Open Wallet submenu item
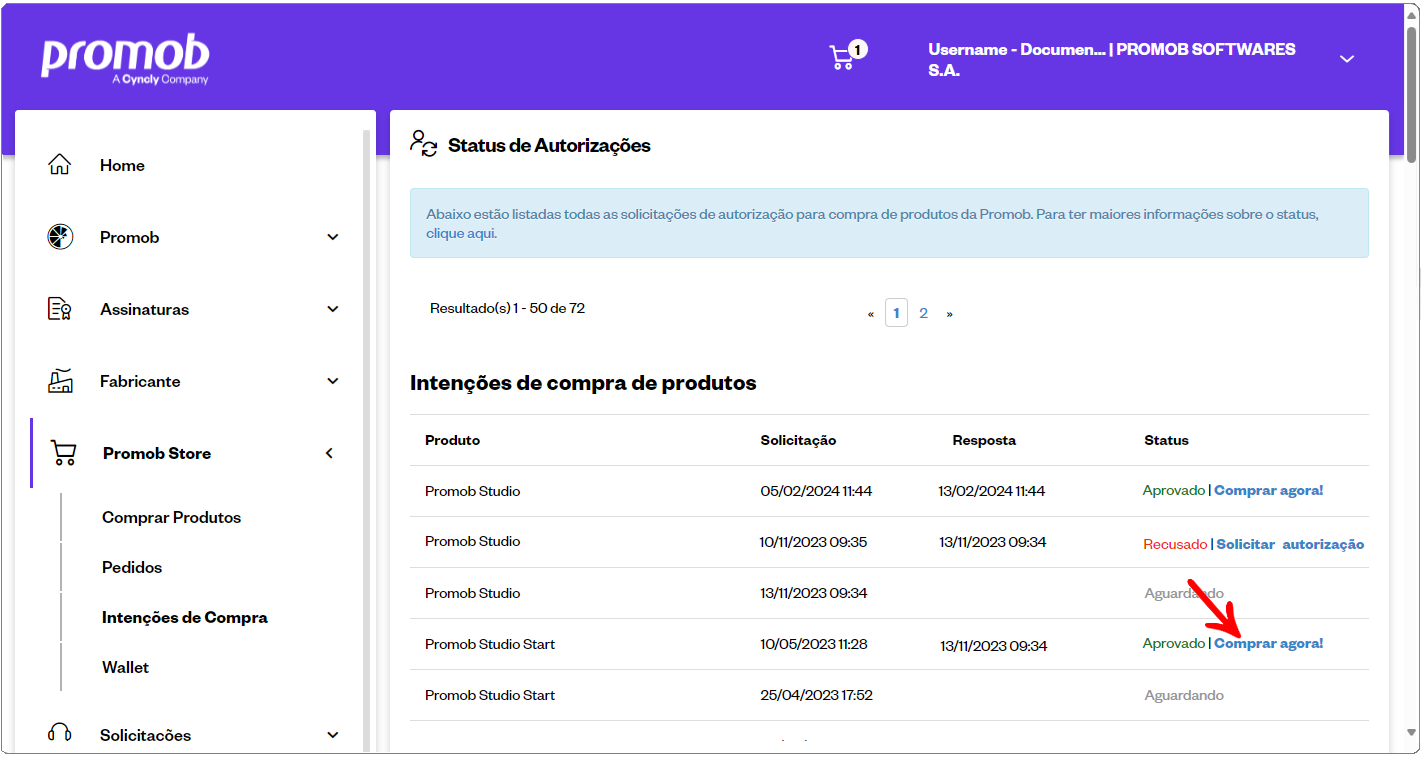1425x772 pixels. 126,667
